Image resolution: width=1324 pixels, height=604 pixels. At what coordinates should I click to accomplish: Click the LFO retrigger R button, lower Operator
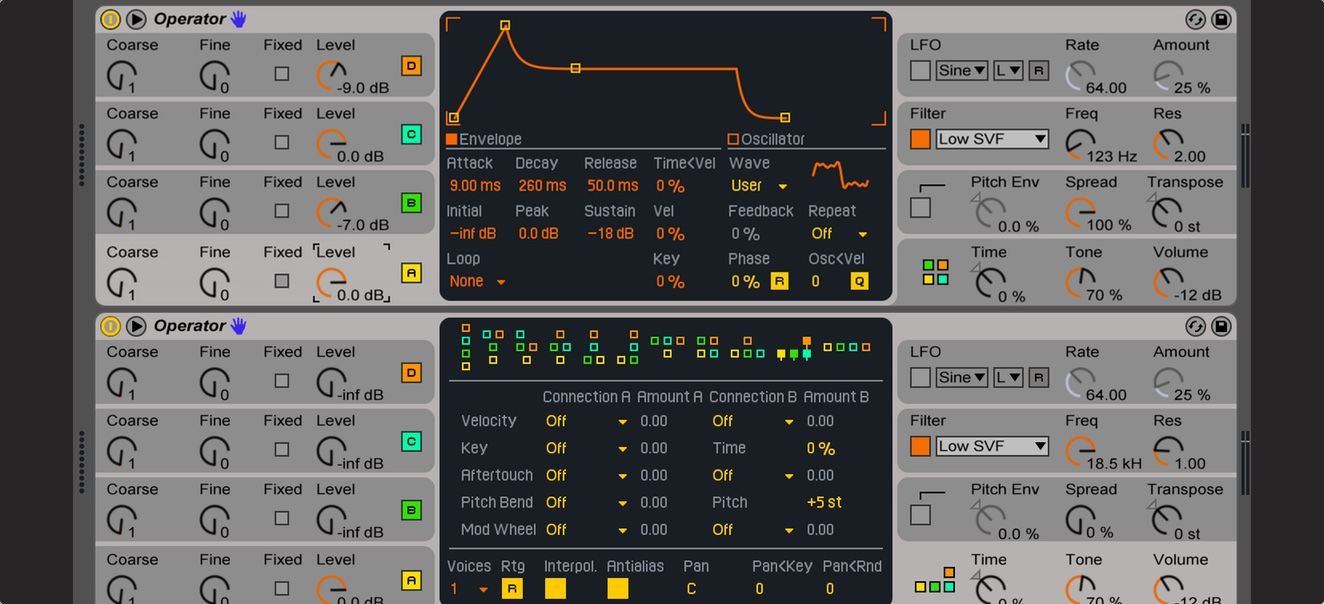(1038, 377)
